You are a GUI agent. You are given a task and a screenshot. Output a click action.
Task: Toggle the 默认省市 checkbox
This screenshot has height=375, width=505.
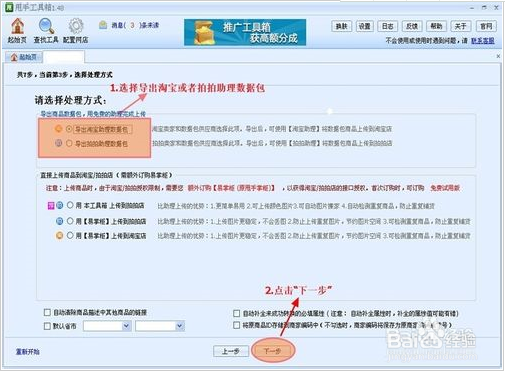click(47, 326)
